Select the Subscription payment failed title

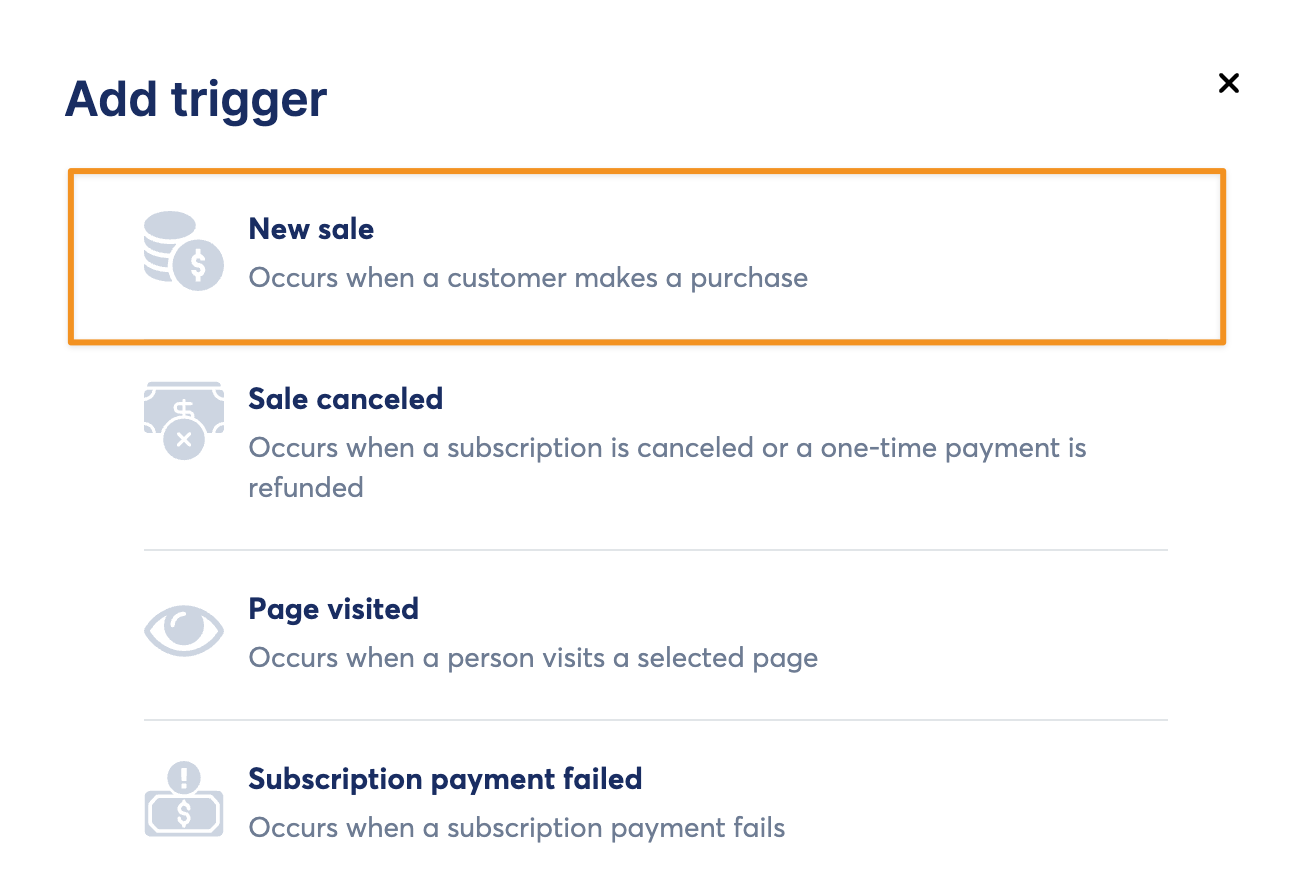coord(445,779)
